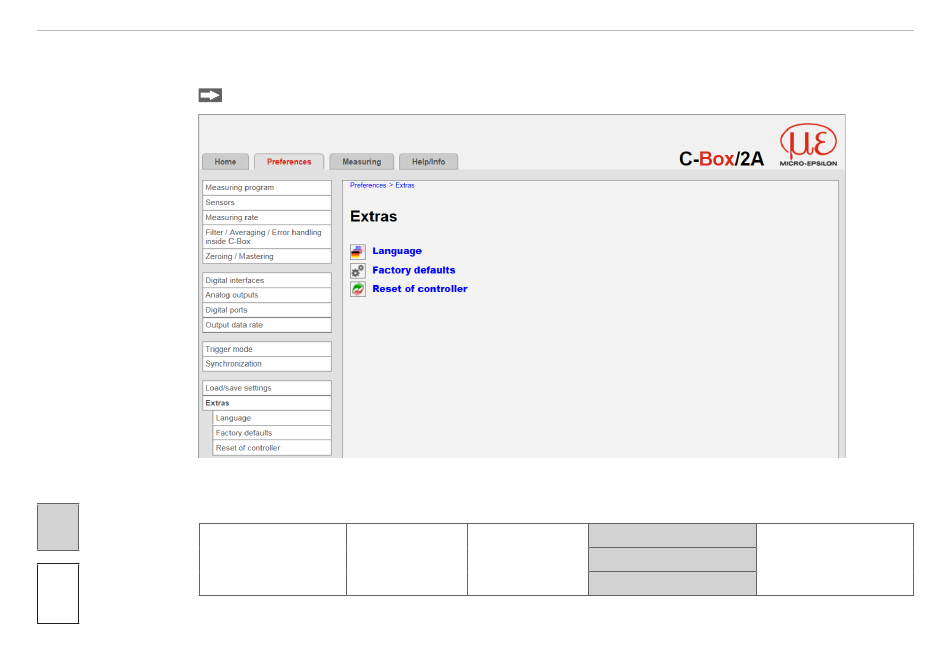Screen dimensions: 950x665
Task: Select Reset of controller sidebar sub-item
Action: (272, 448)
